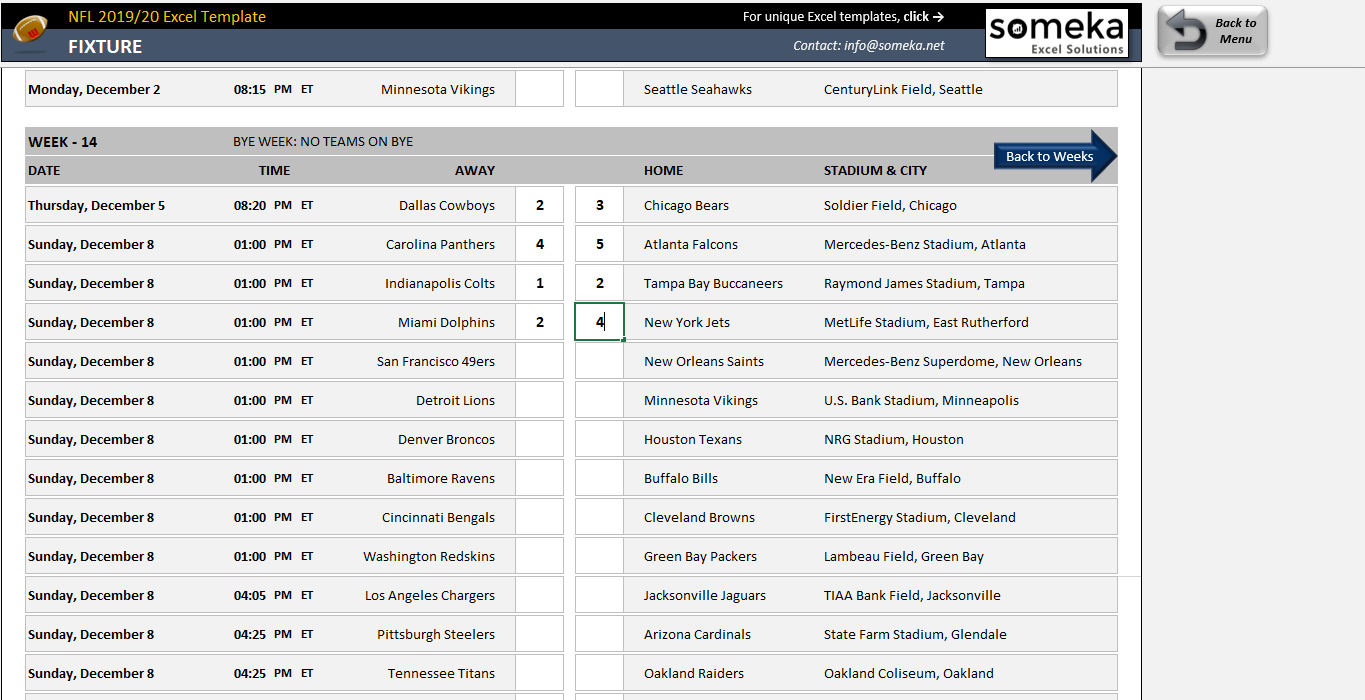Select the Minnesota Vikings Monday away score cell

click(x=540, y=89)
